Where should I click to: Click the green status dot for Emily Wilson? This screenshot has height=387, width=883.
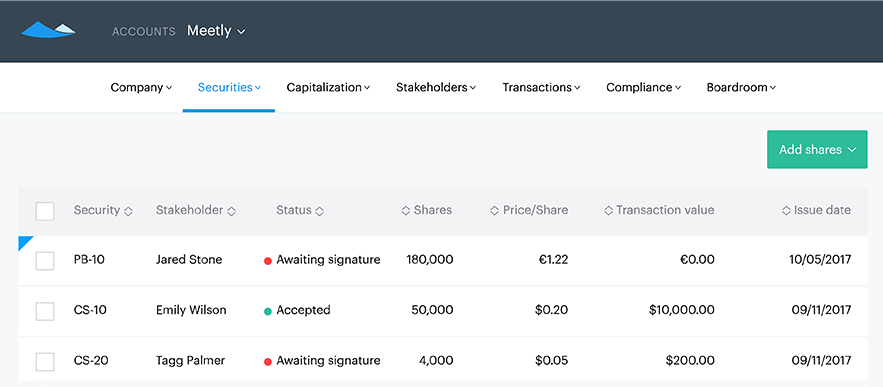click(268, 311)
